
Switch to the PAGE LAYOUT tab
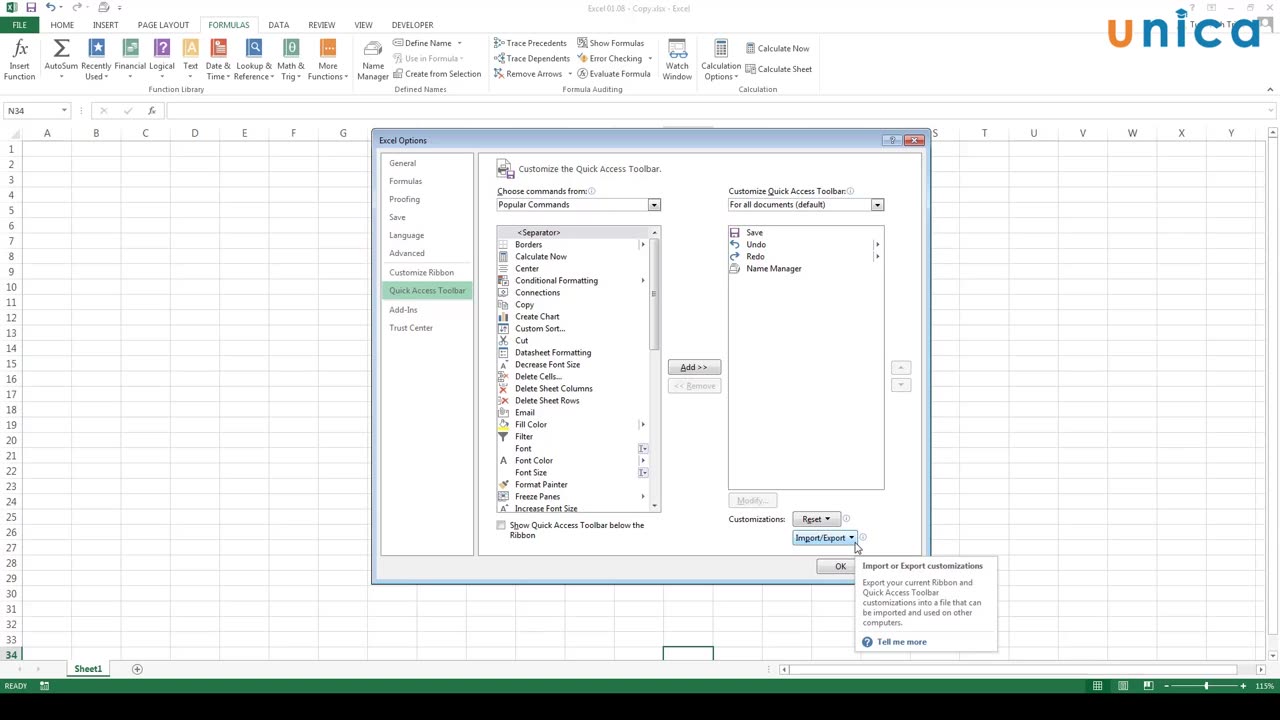[x=163, y=25]
